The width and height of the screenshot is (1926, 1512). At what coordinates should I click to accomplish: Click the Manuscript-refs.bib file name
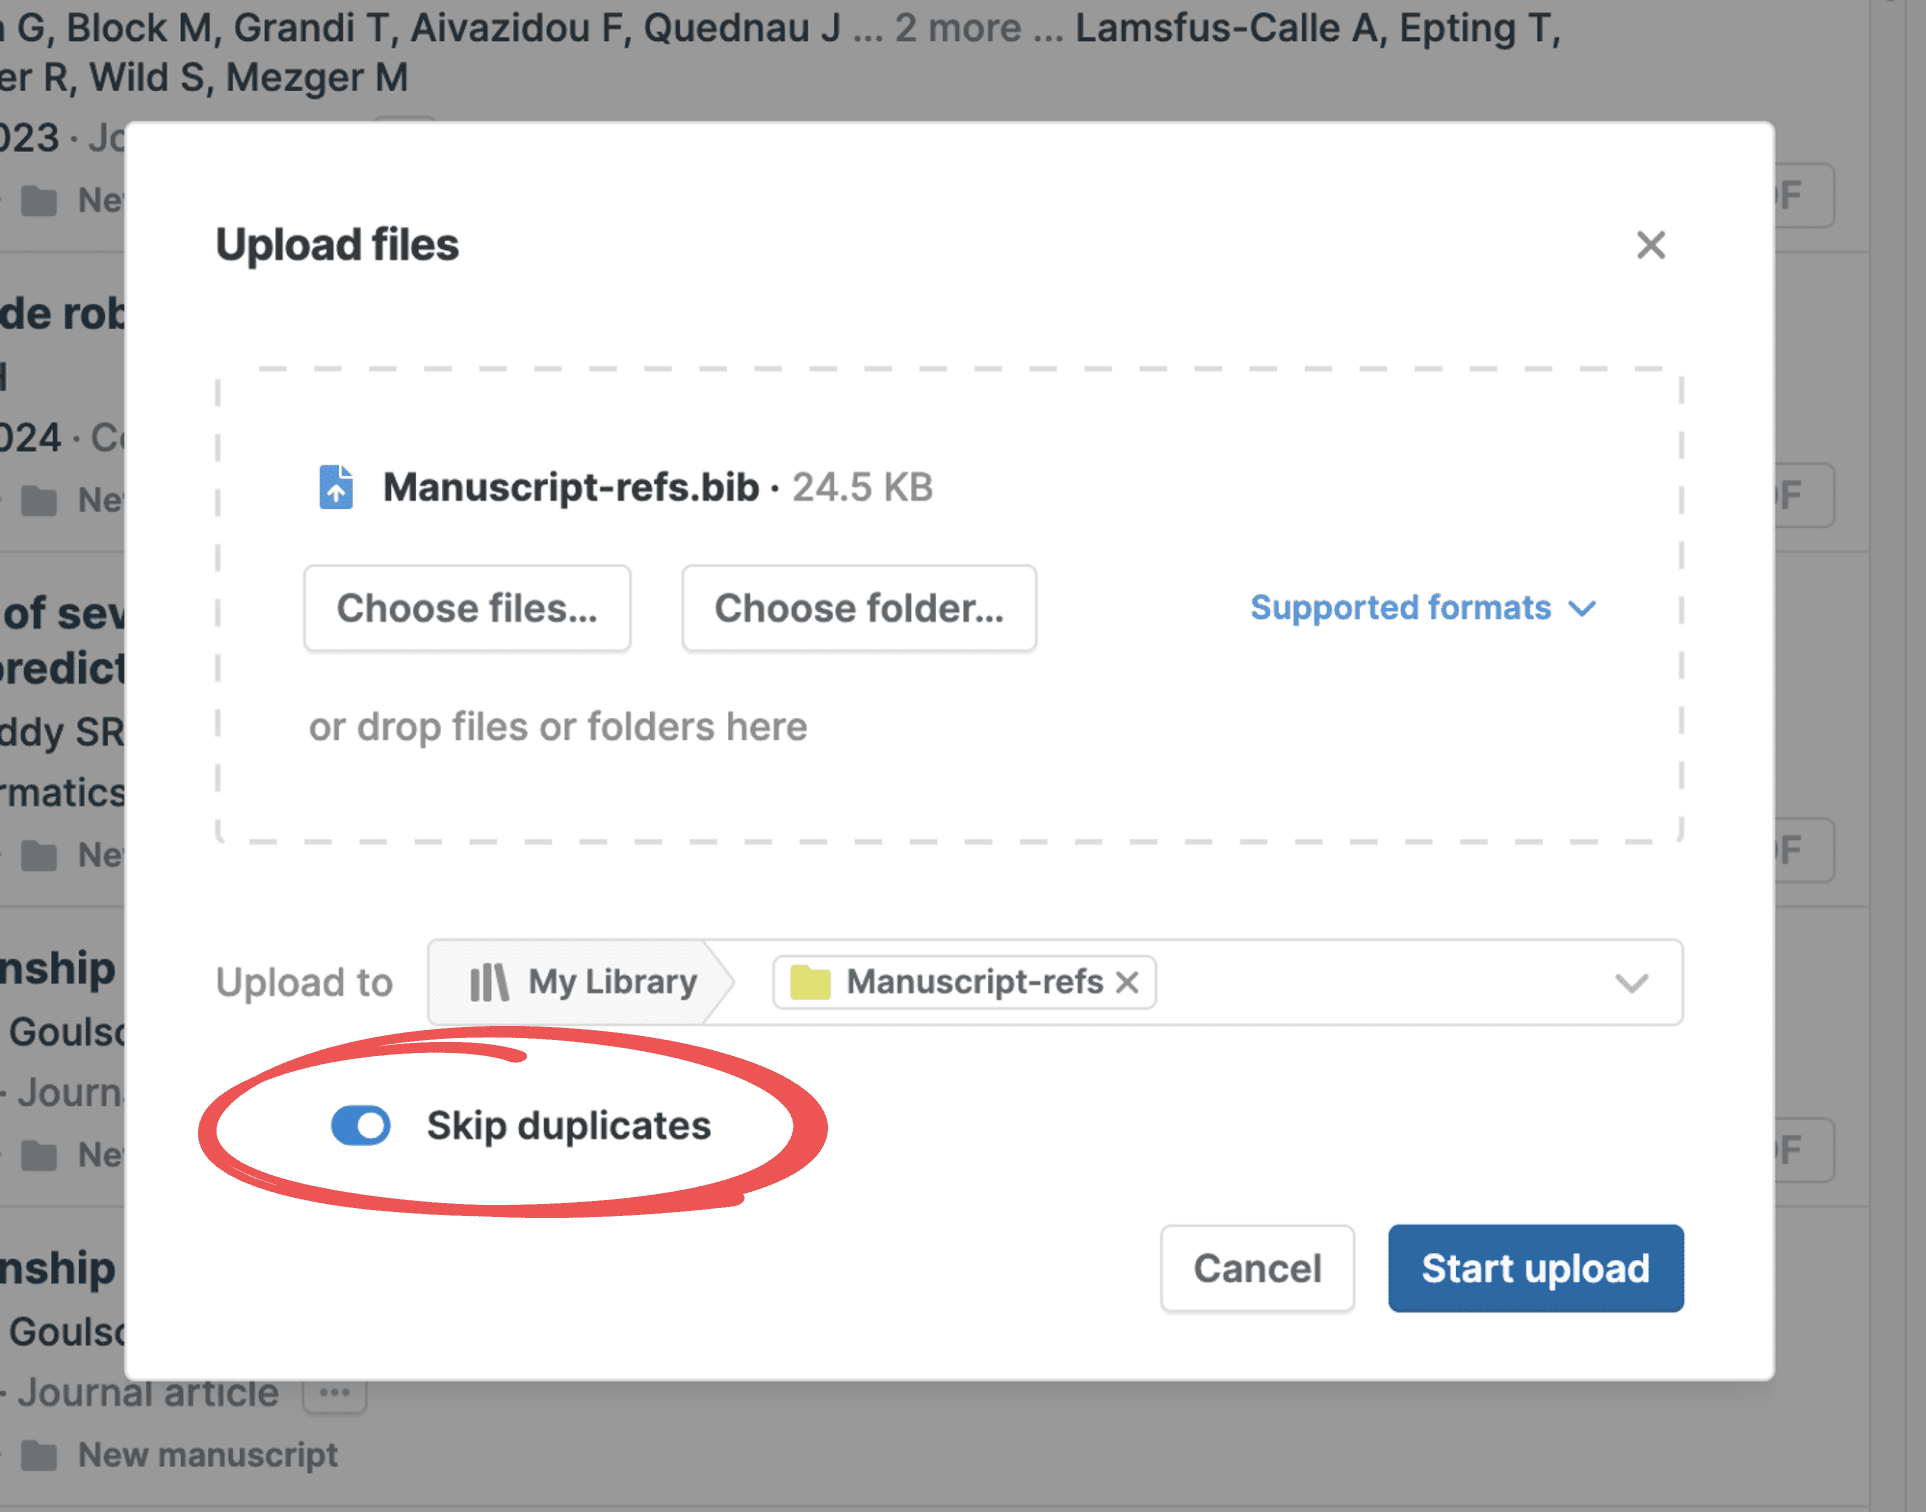pyautogui.click(x=571, y=487)
